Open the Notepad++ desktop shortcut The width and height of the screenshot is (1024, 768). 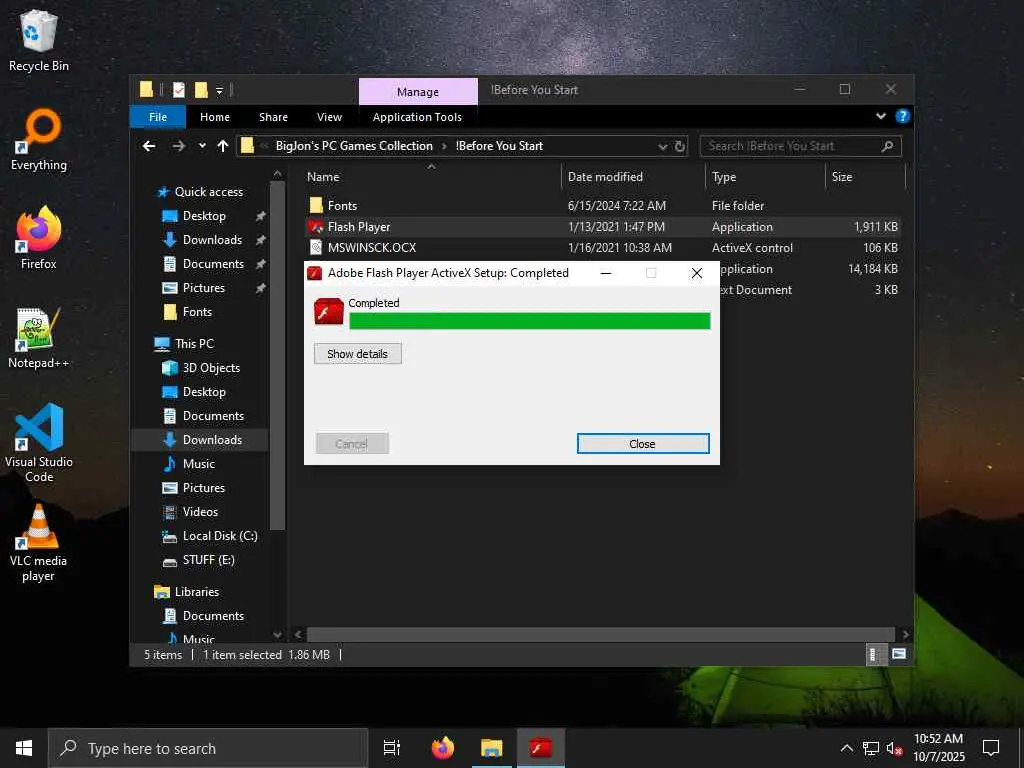click(39, 338)
